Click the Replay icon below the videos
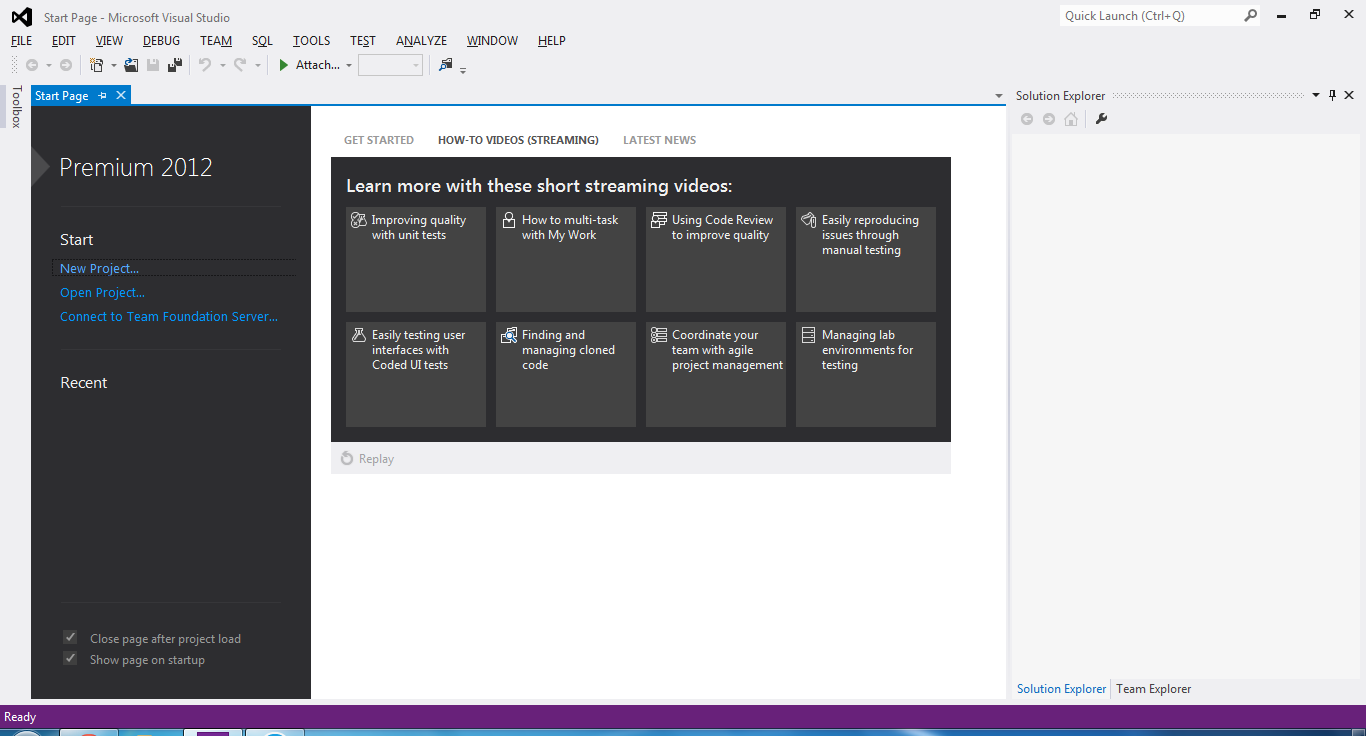This screenshot has width=1366, height=736. [x=347, y=459]
